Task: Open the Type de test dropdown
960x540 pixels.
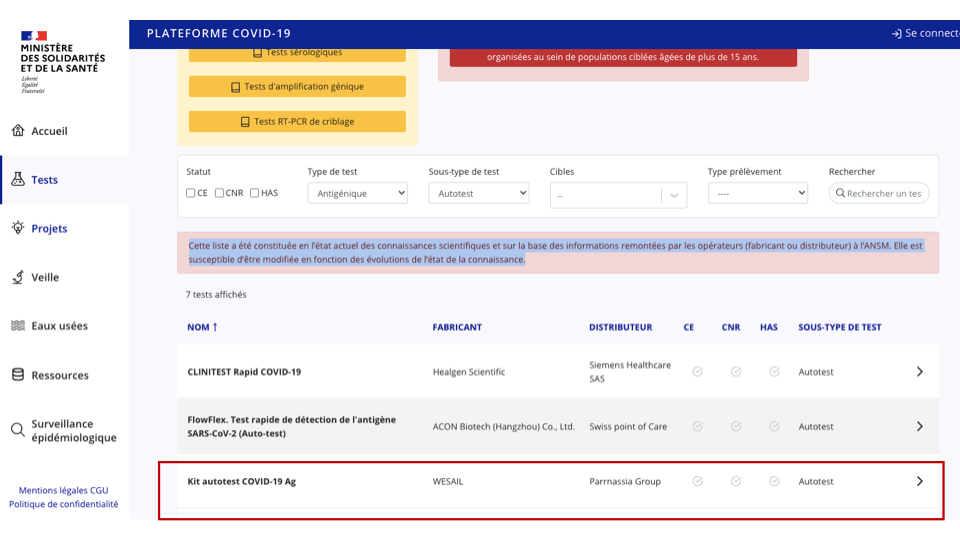Action: click(358, 193)
